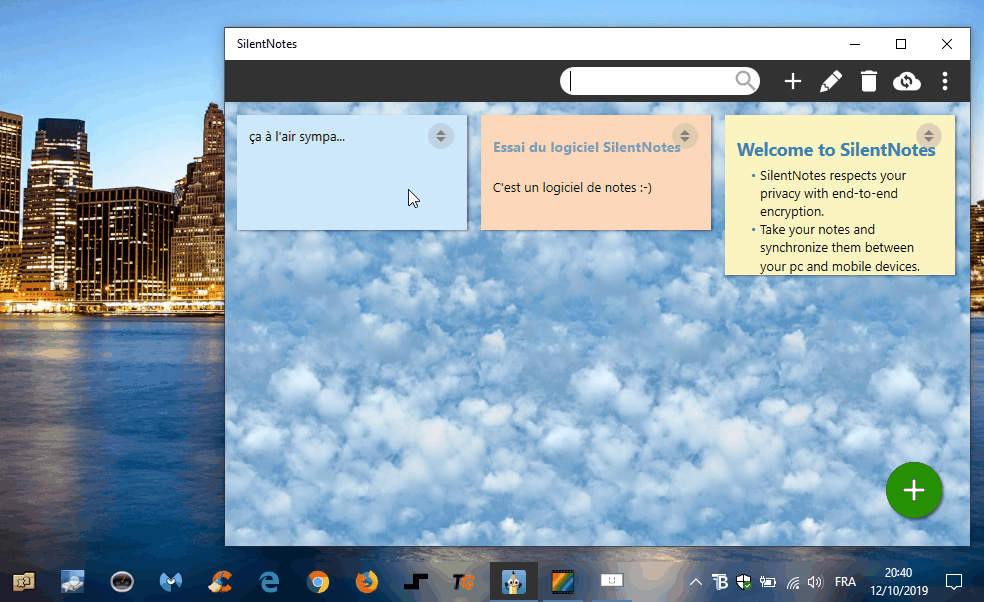
Task: Select the text 'C'est un logiciel de notes :-)'
Action: tap(572, 188)
